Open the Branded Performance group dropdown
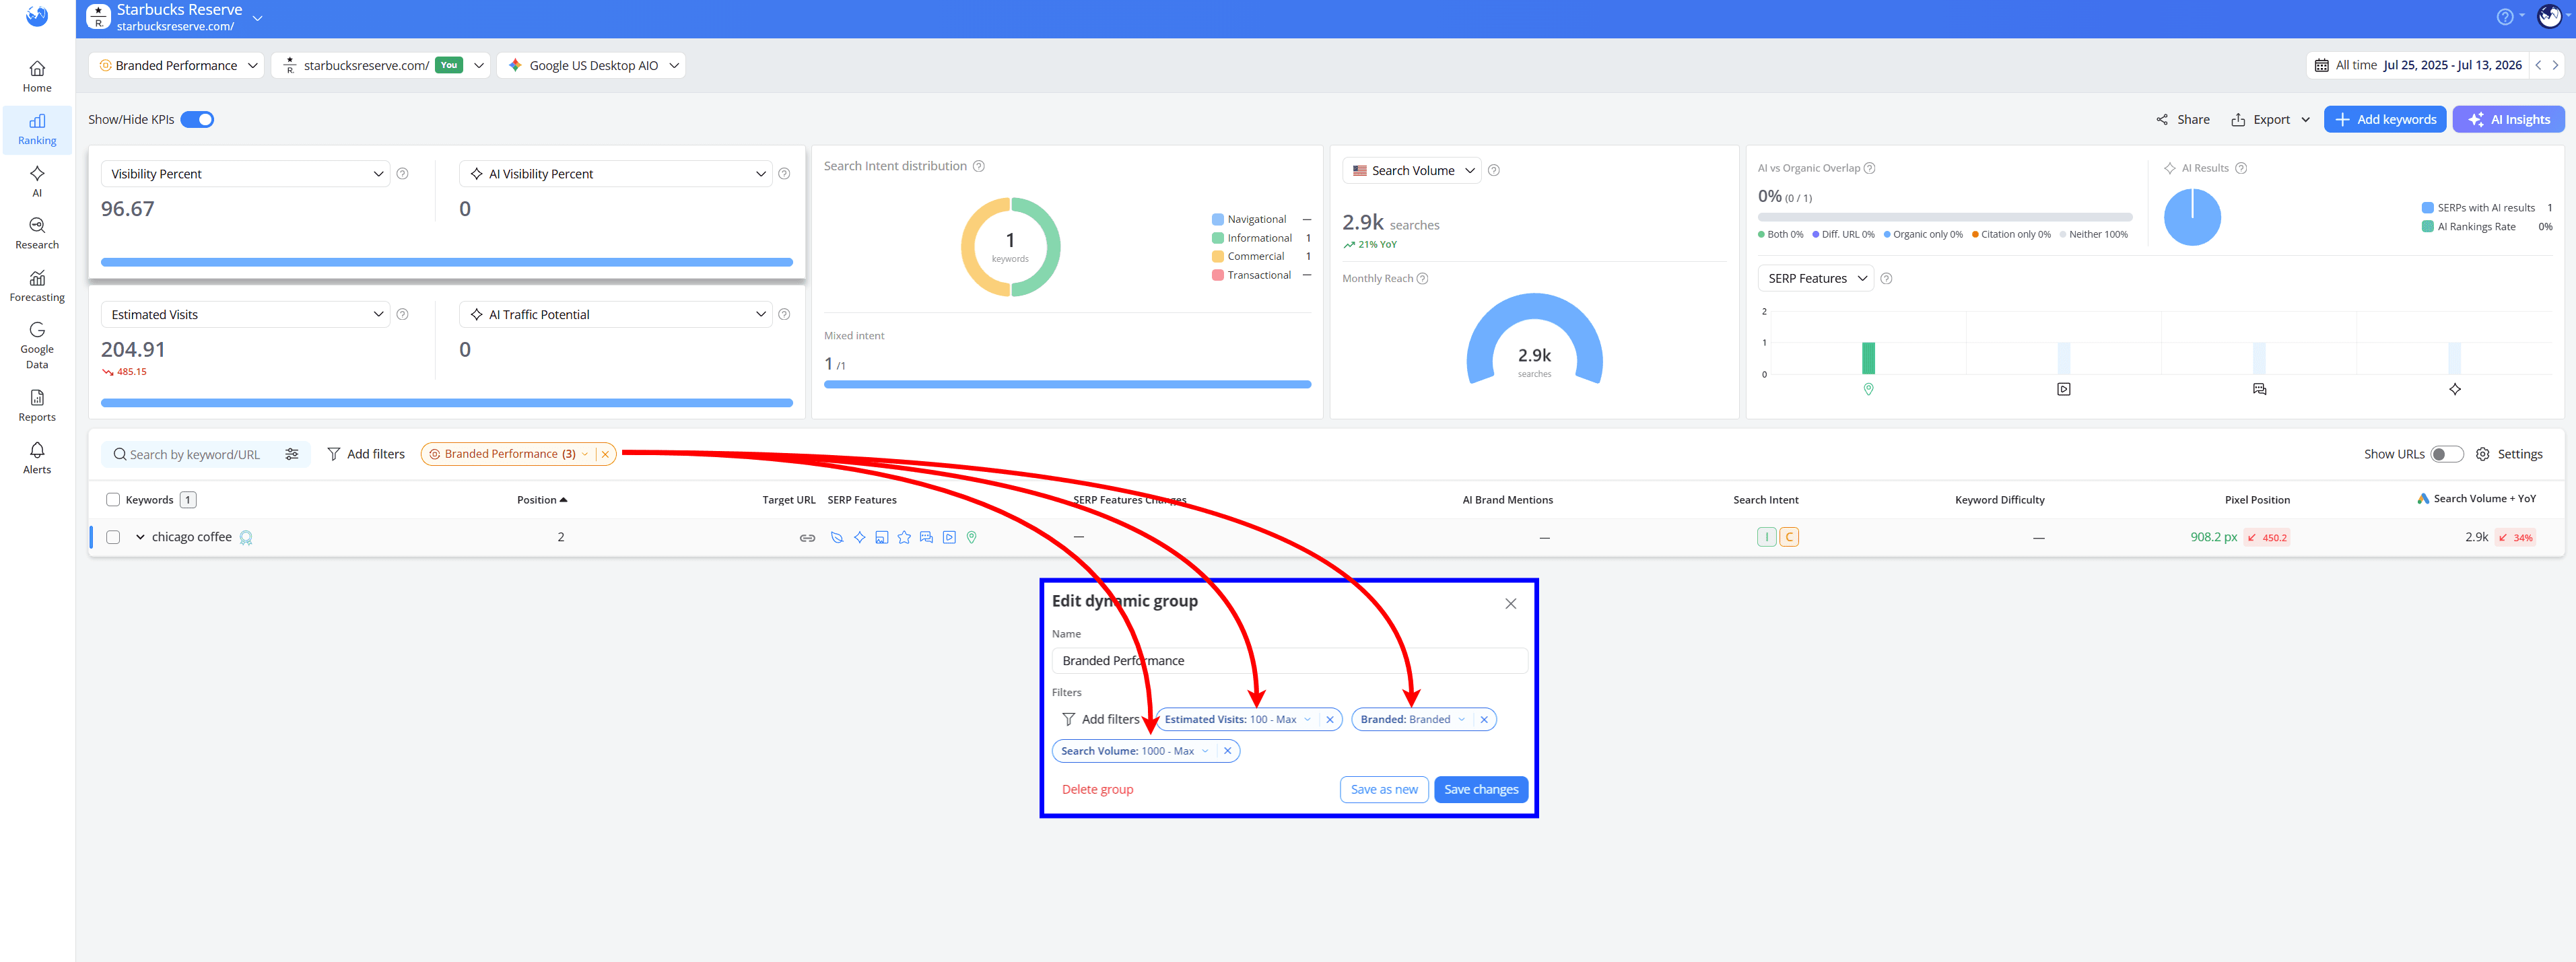This screenshot has height=962, width=2576. tap(177, 65)
